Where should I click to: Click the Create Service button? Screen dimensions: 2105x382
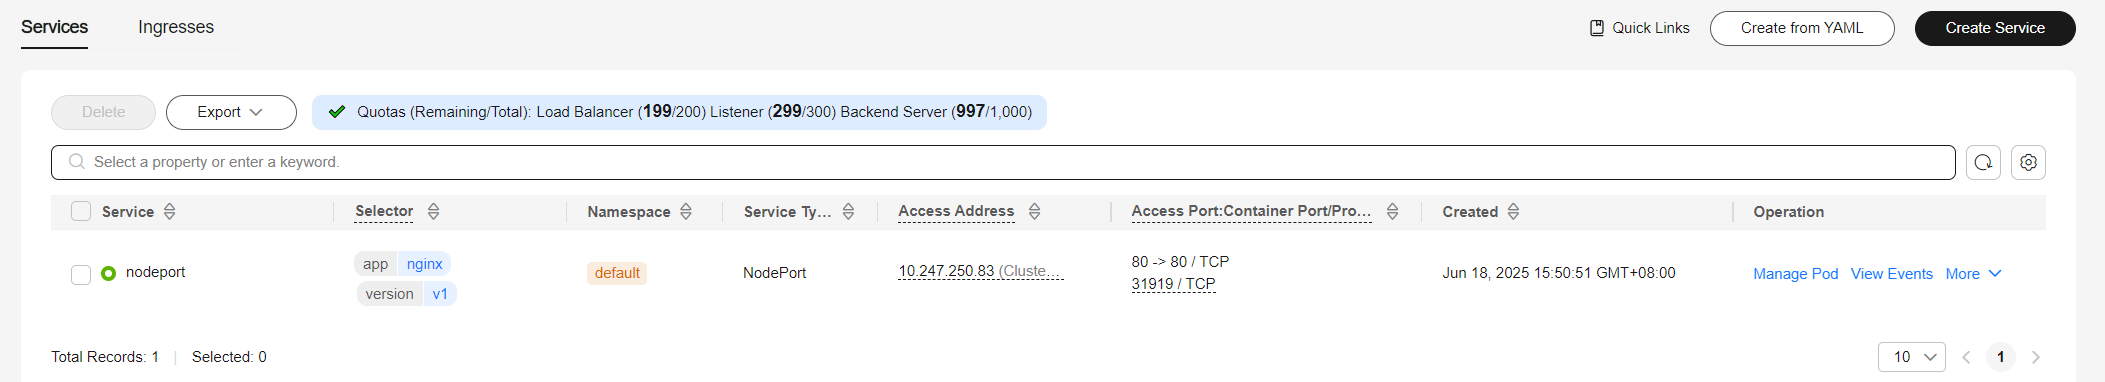1995,28
